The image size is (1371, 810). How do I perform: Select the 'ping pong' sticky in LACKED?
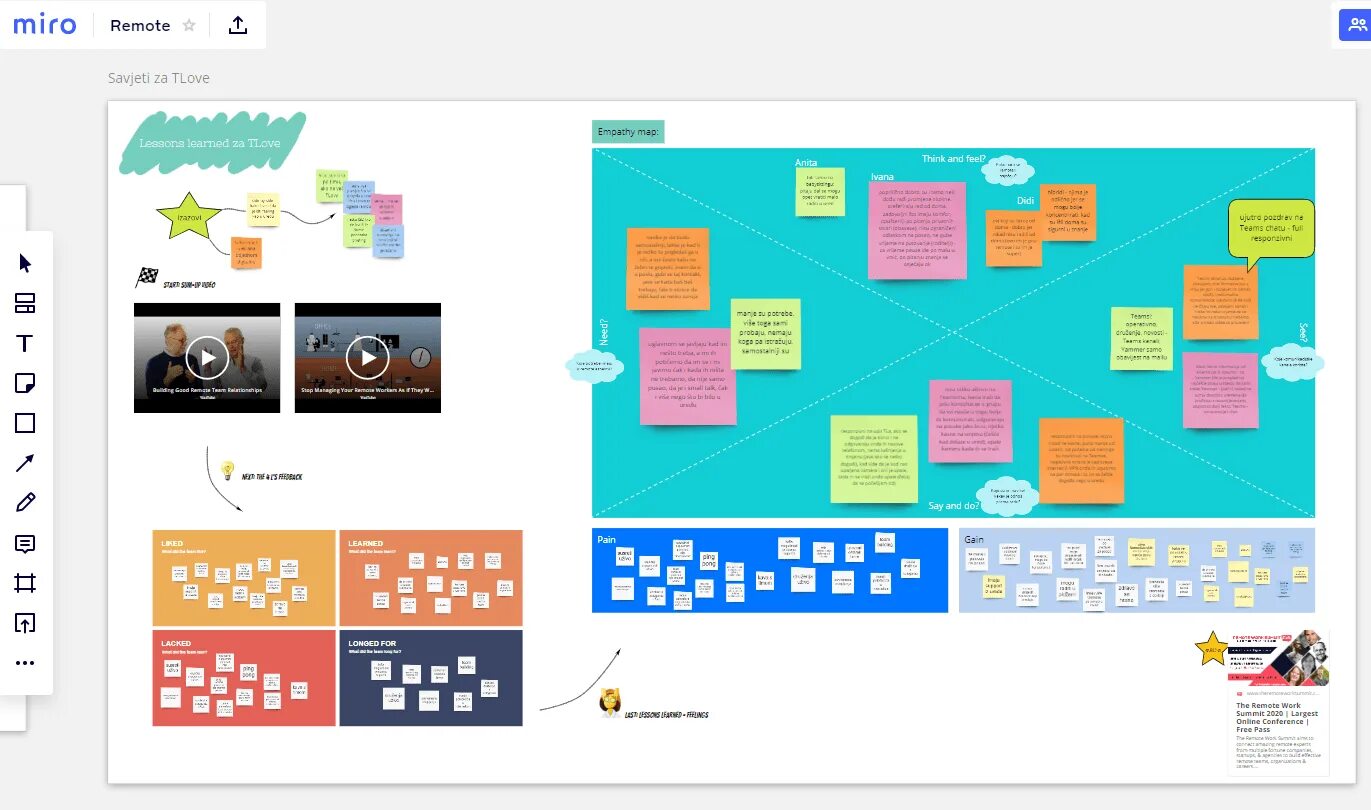pyautogui.click(x=249, y=672)
